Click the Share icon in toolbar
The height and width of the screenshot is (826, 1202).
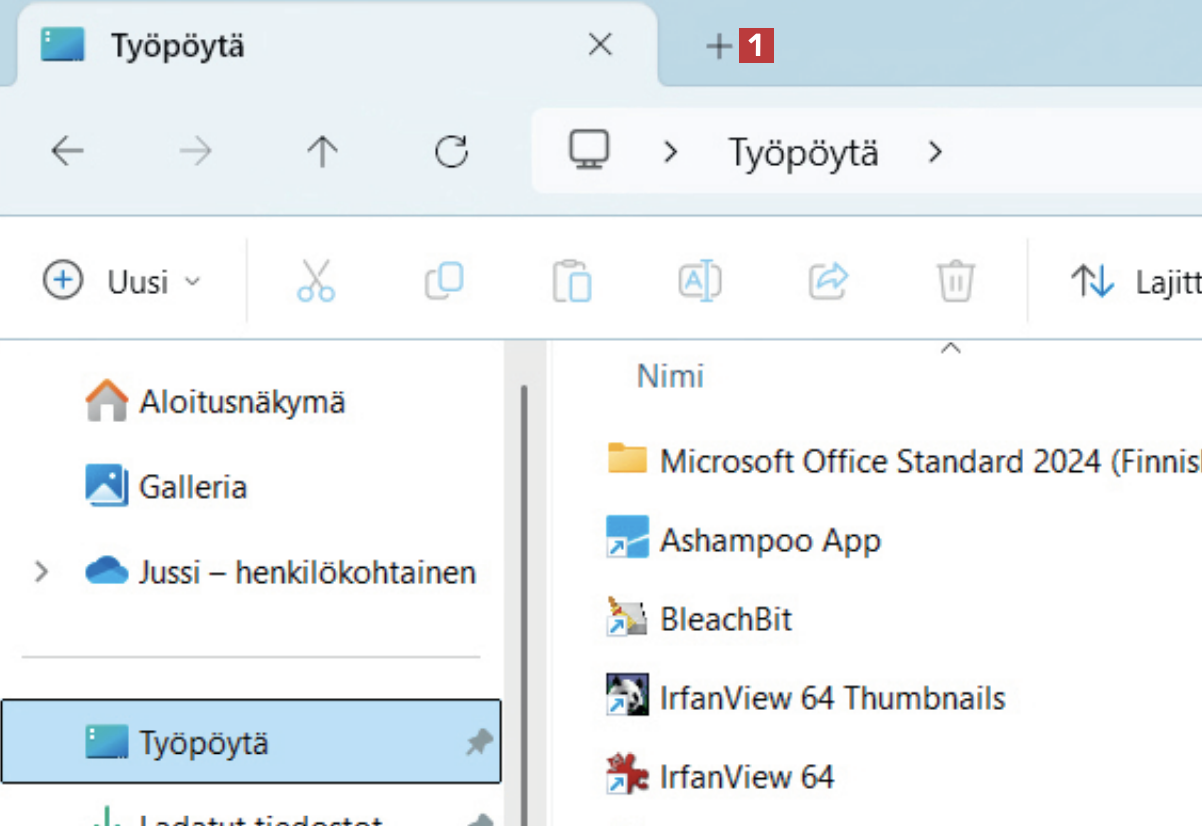tap(828, 281)
